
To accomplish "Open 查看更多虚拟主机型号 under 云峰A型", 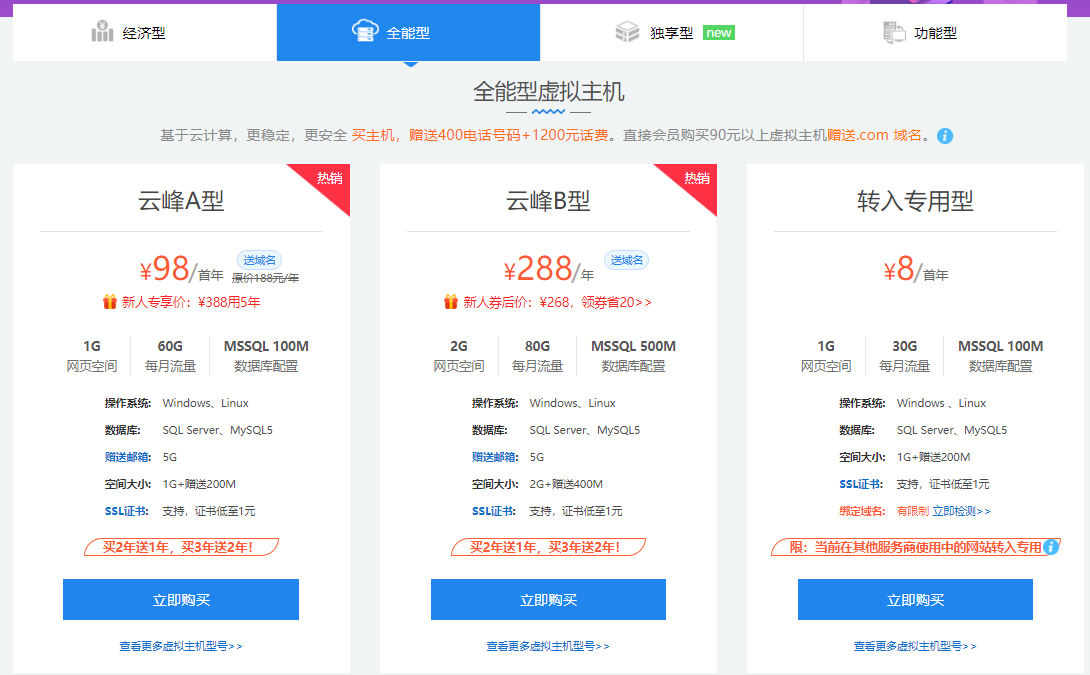I will tap(181, 647).
